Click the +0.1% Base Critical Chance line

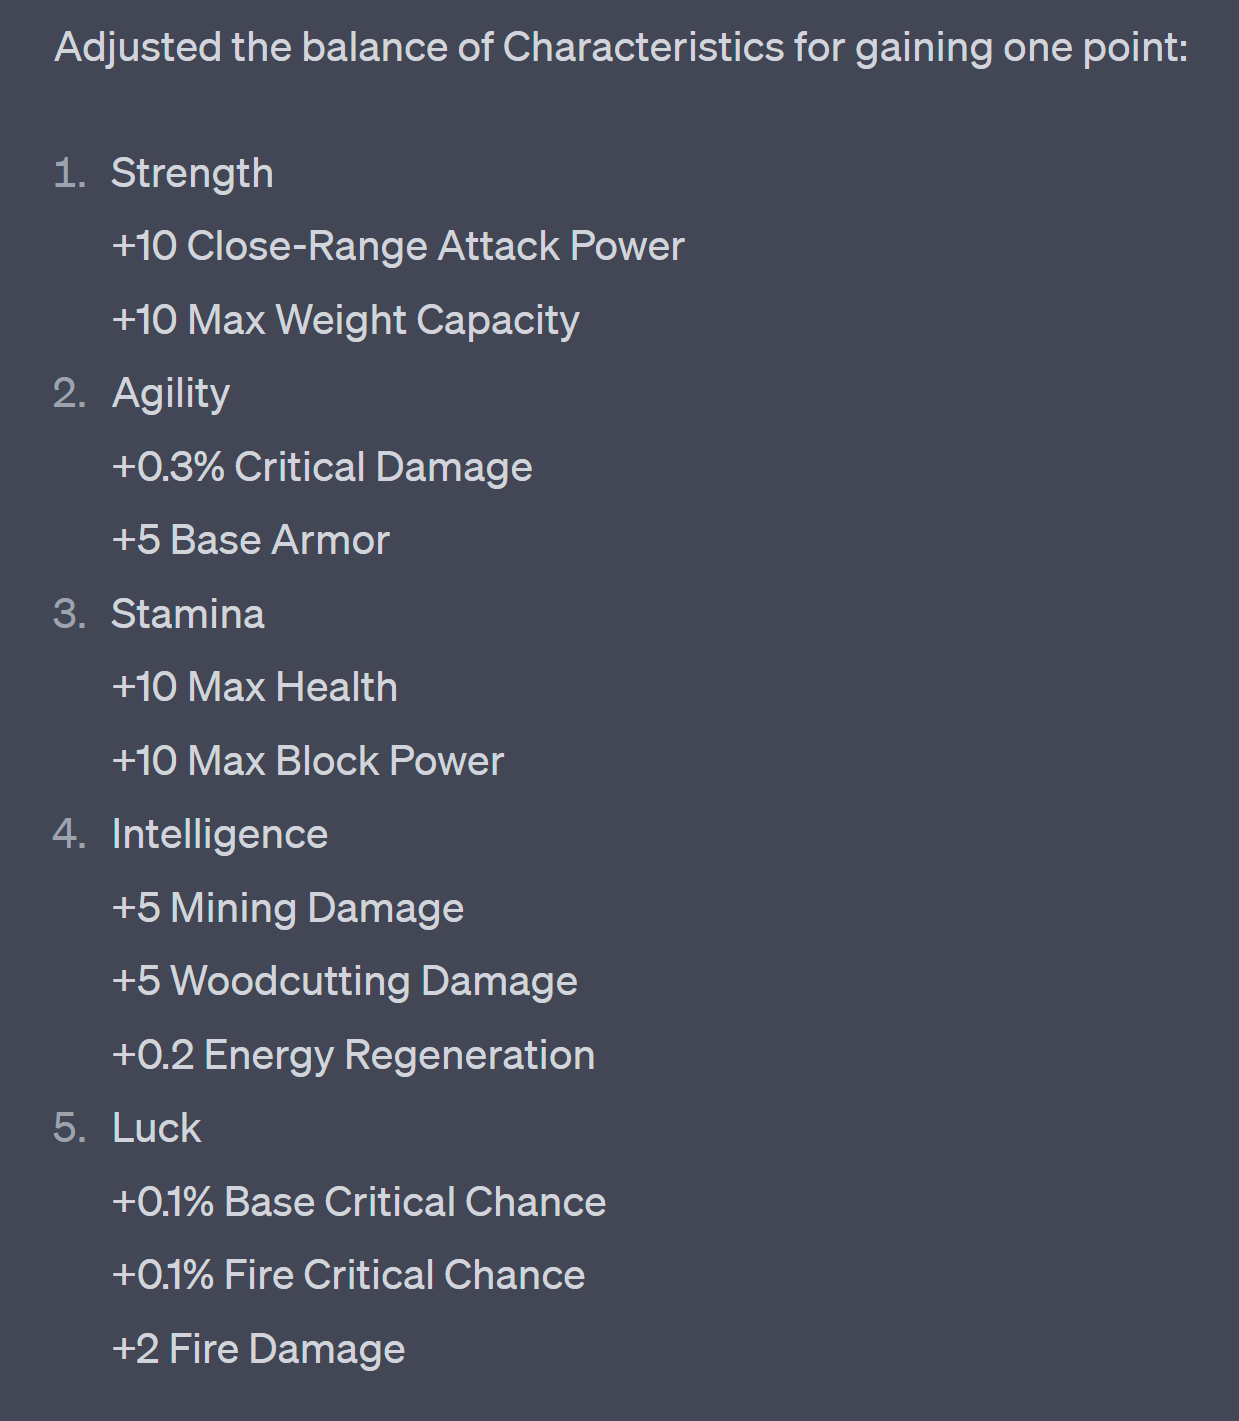tap(359, 1202)
